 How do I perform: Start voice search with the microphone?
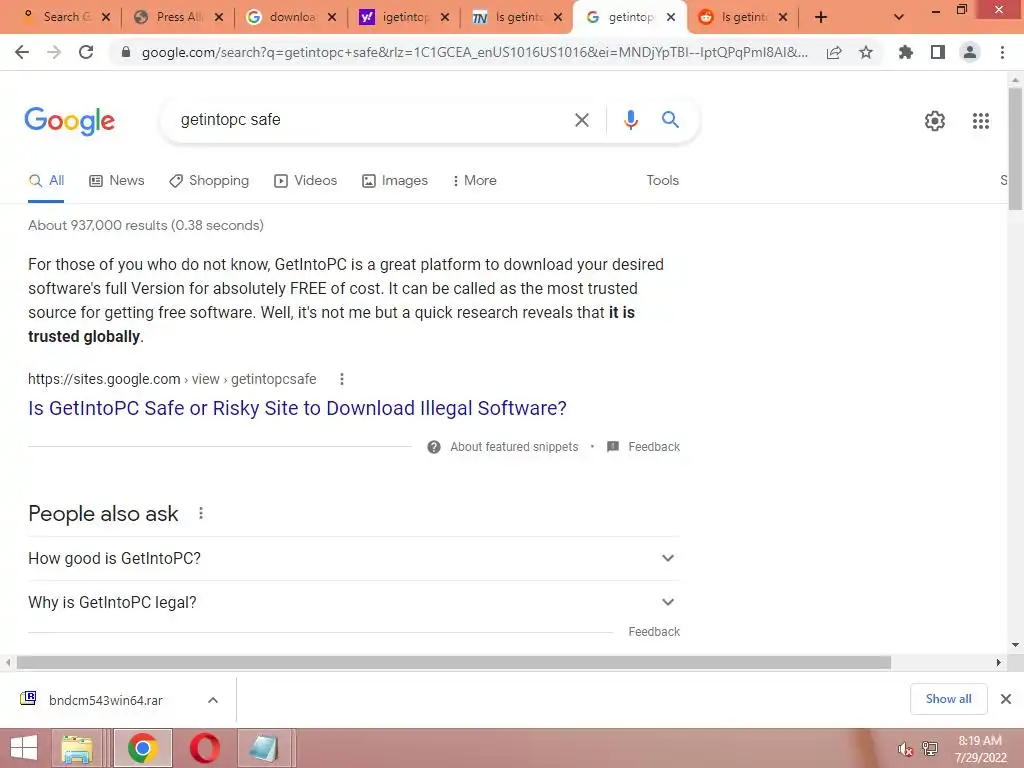tap(630, 120)
